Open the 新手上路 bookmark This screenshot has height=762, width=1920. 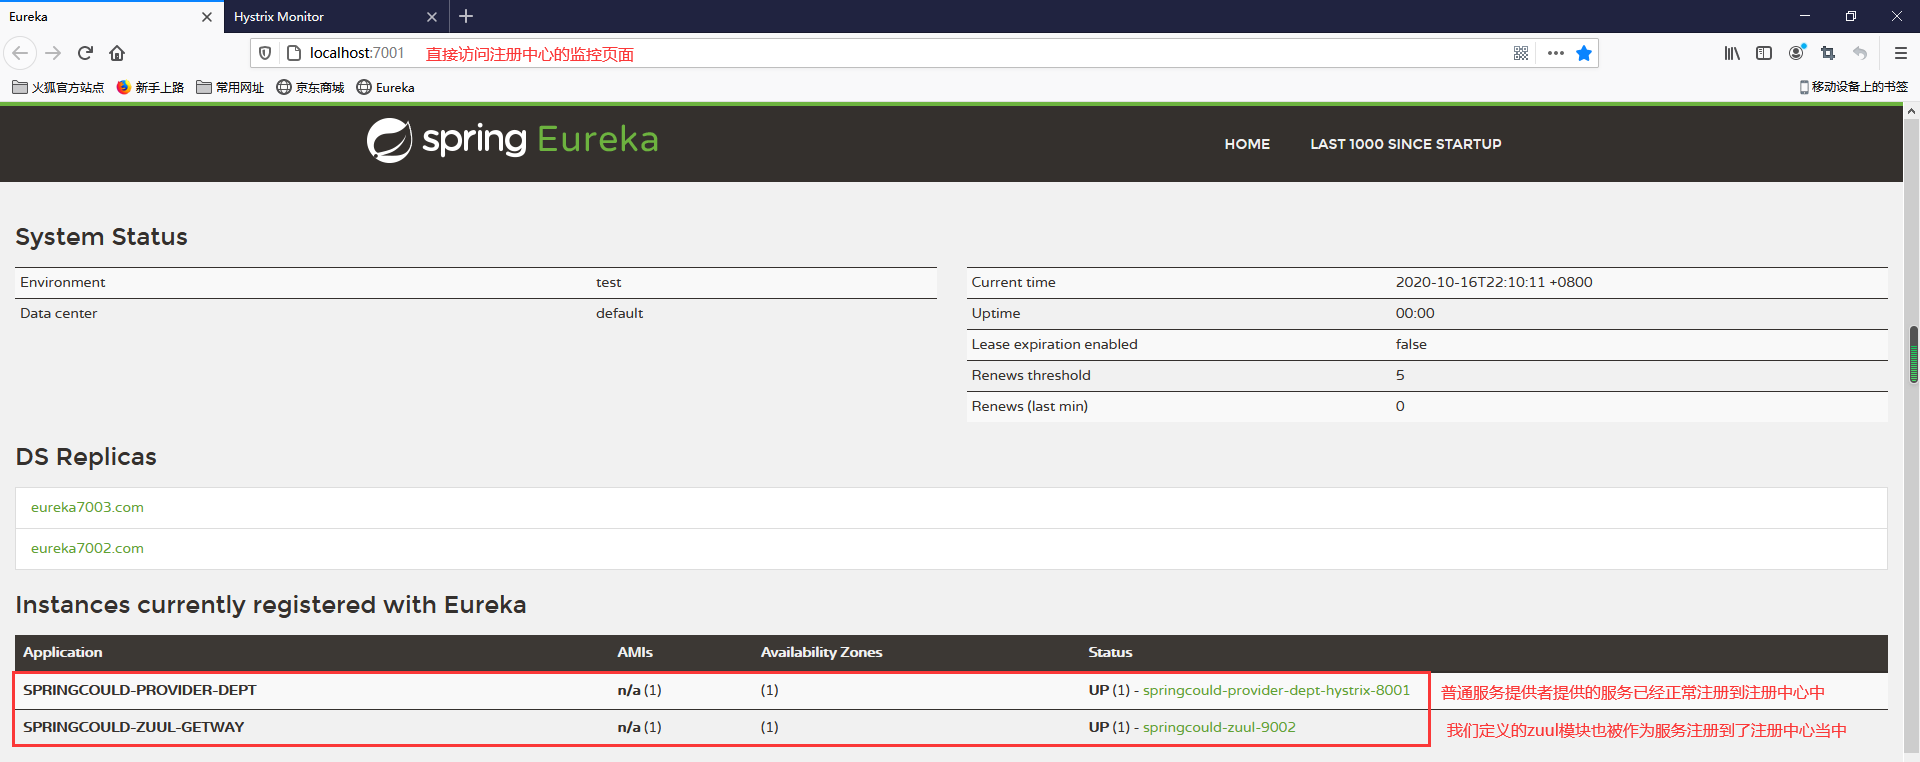150,88
